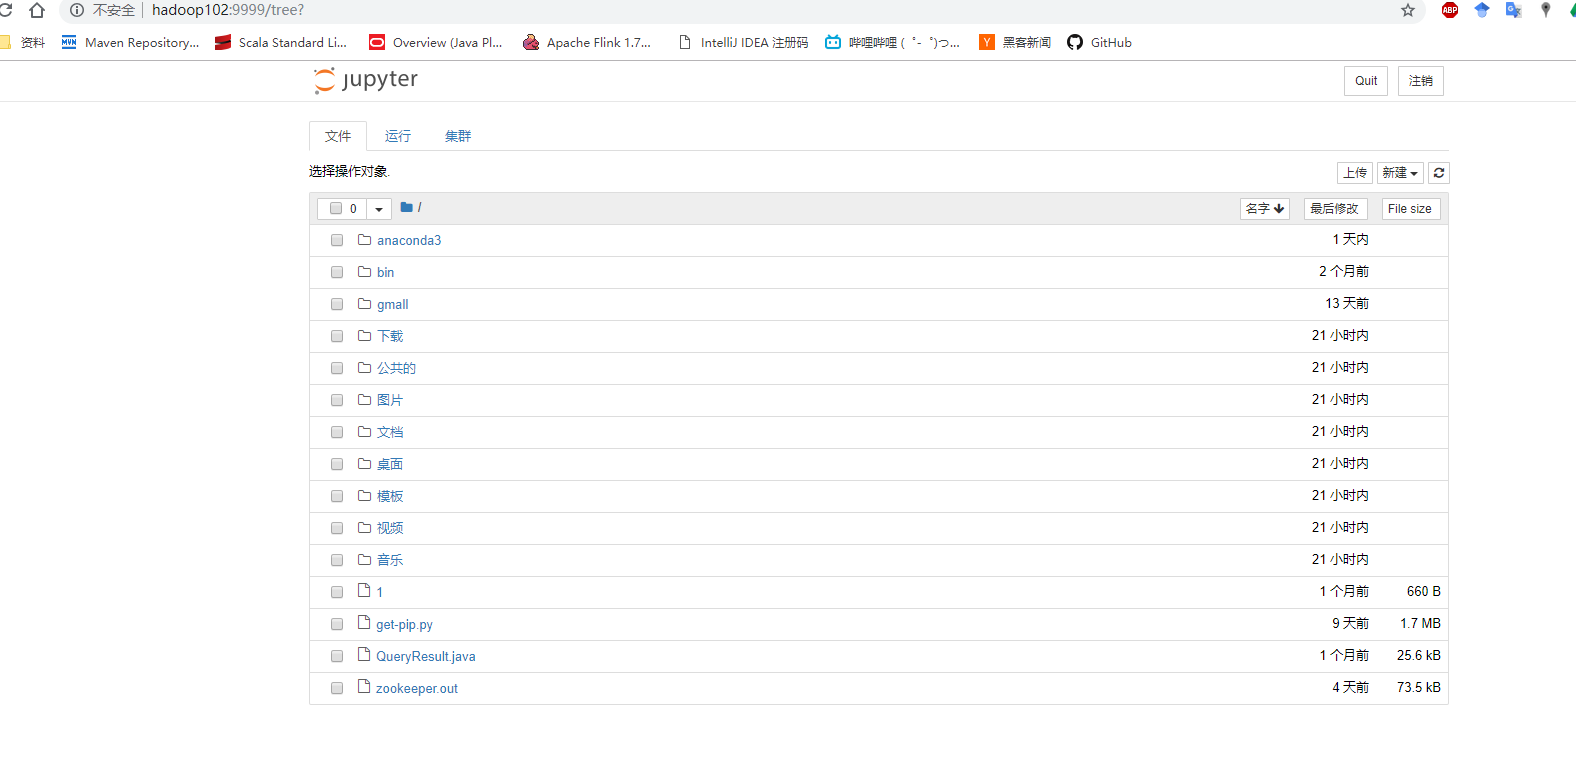
Task: Open the bilibili bookmark
Action: click(x=892, y=42)
